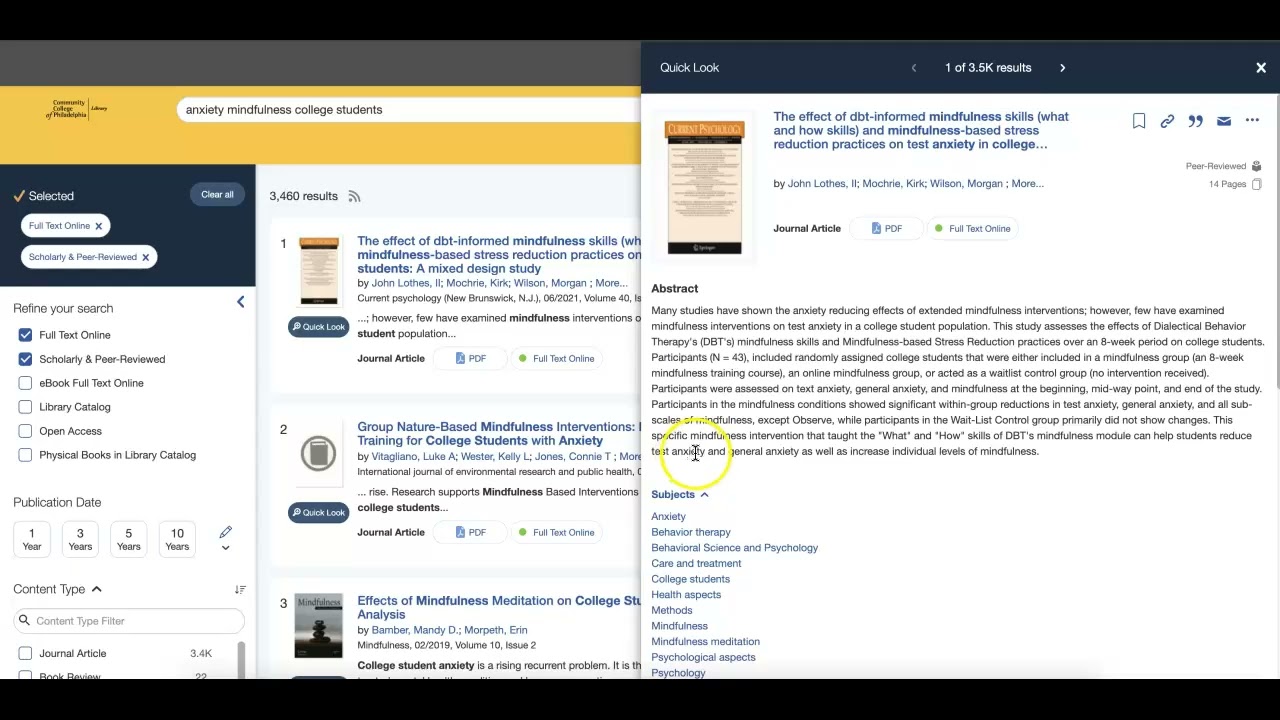Expand more authors for result 1
This screenshot has width=1280, height=720.
(611, 283)
